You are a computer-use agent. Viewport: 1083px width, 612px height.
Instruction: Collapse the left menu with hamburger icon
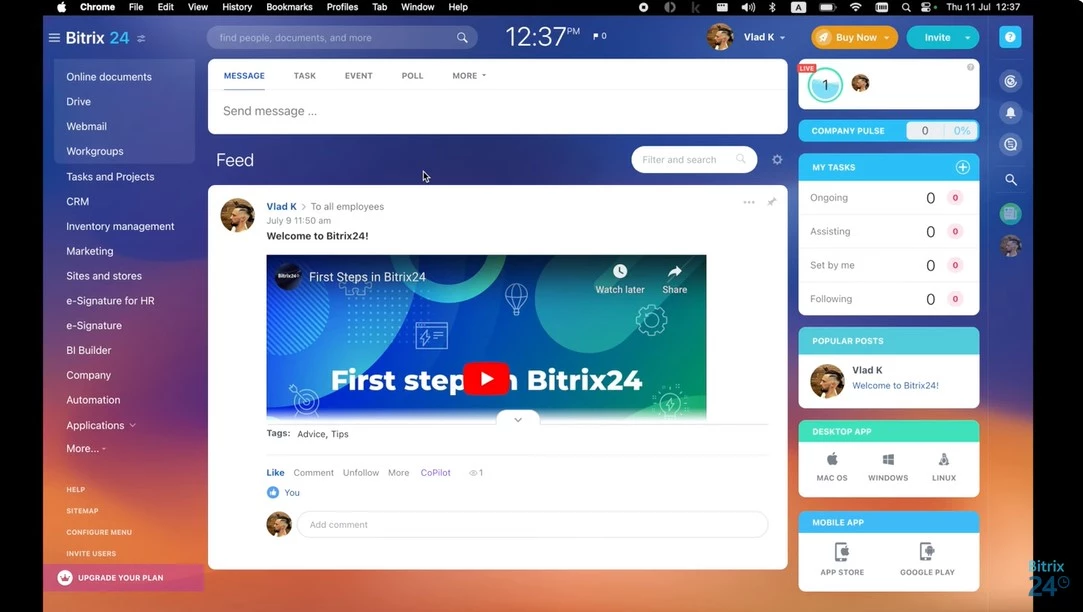pyautogui.click(x=54, y=38)
